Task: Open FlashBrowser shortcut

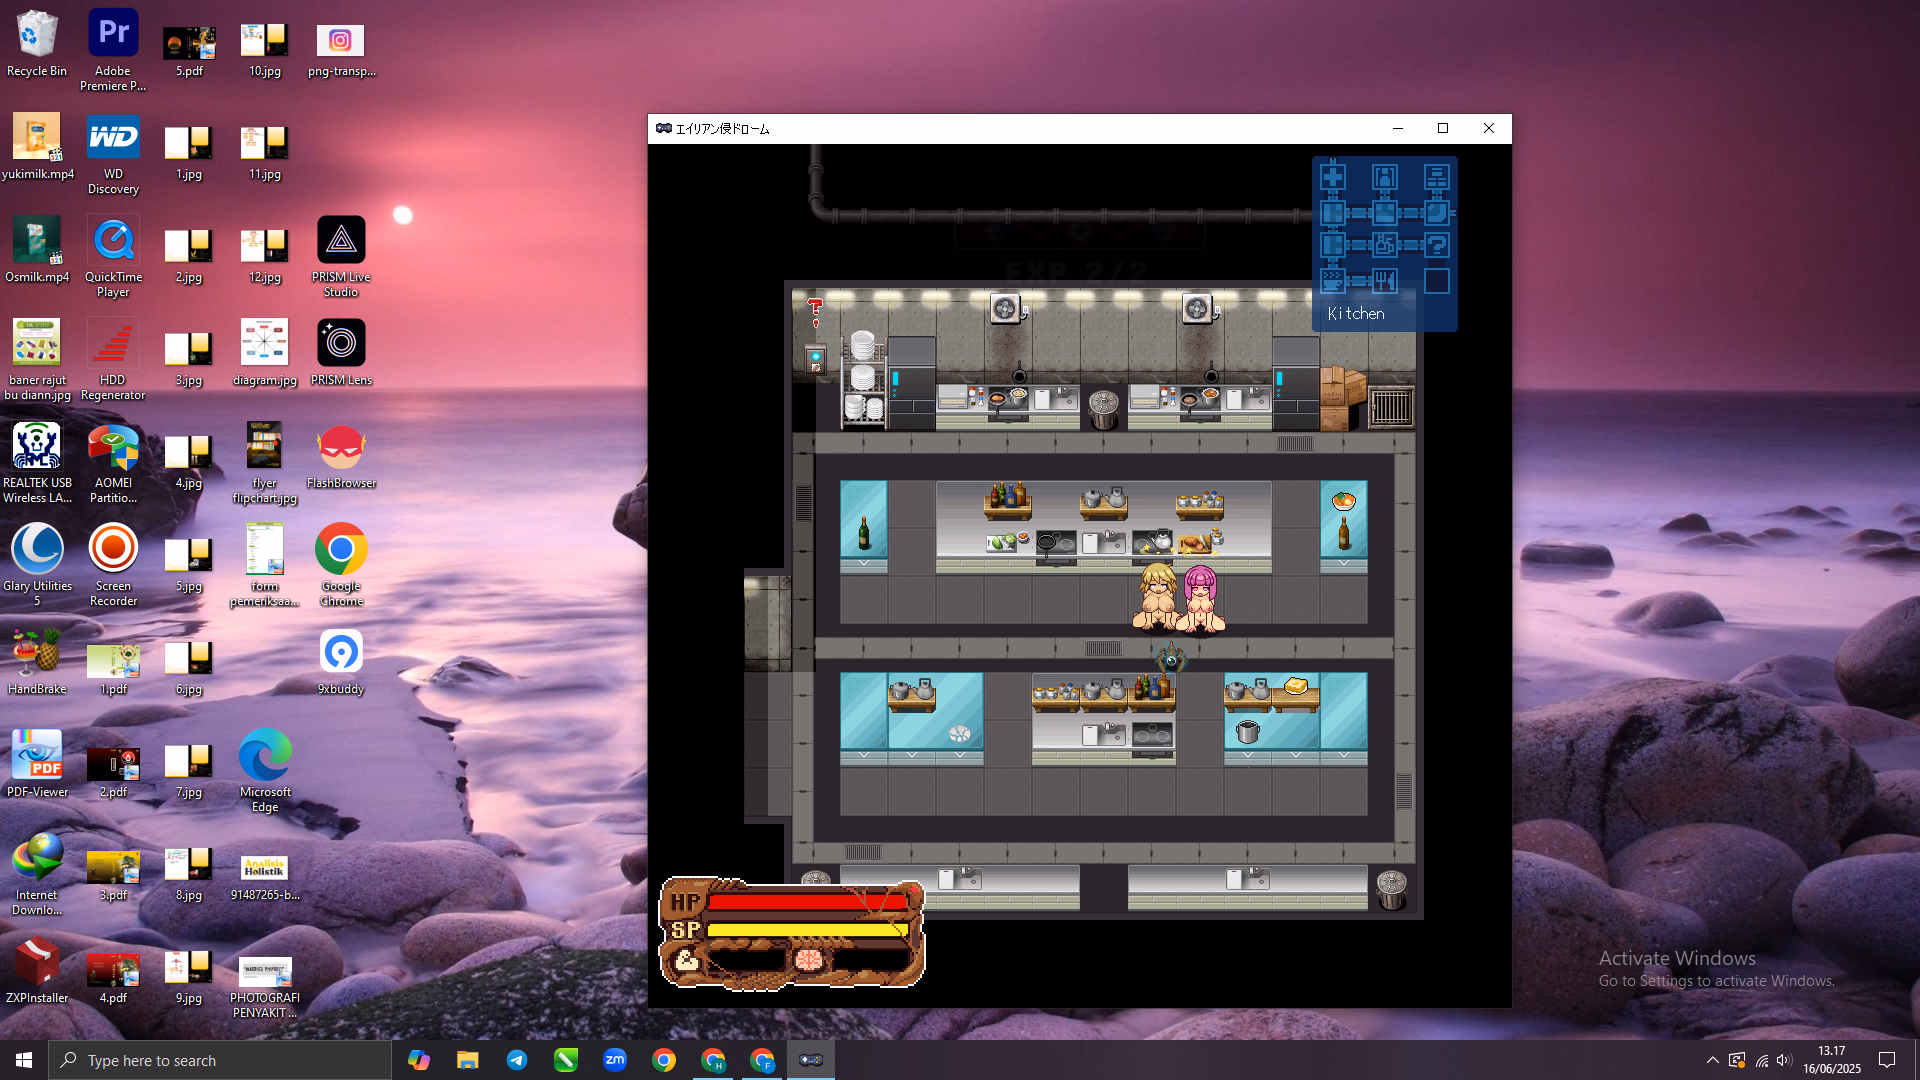Action: tap(341, 456)
